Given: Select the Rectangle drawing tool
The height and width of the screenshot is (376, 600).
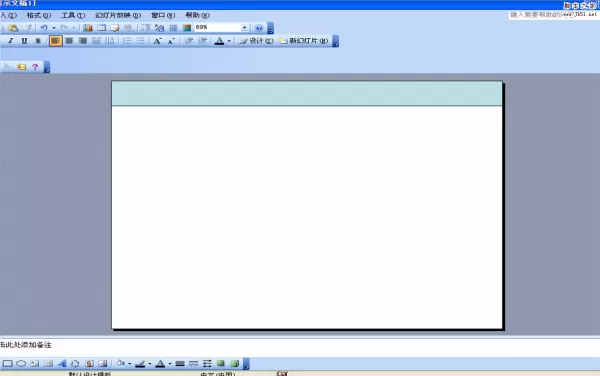Looking at the screenshot, I should [x=8, y=364].
